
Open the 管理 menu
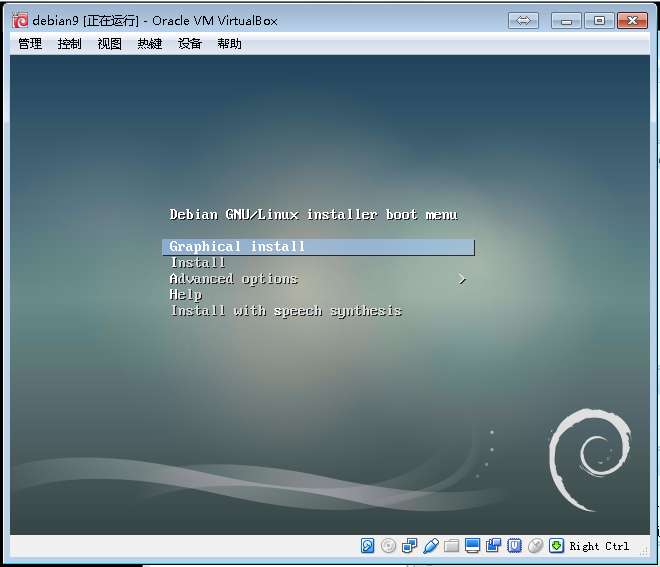point(30,43)
